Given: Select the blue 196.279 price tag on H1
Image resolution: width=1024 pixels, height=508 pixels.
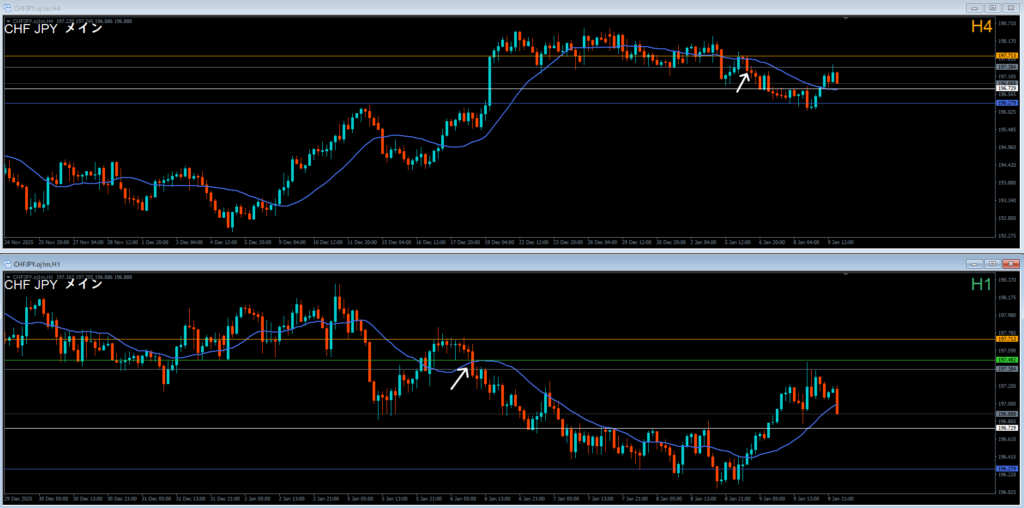Looking at the screenshot, I should (1007, 469).
